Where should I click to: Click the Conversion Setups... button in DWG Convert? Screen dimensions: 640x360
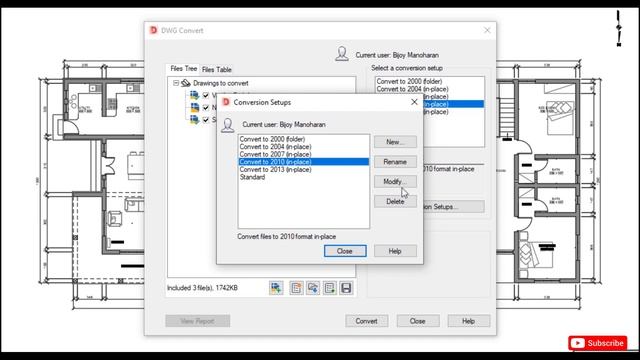pos(453,207)
